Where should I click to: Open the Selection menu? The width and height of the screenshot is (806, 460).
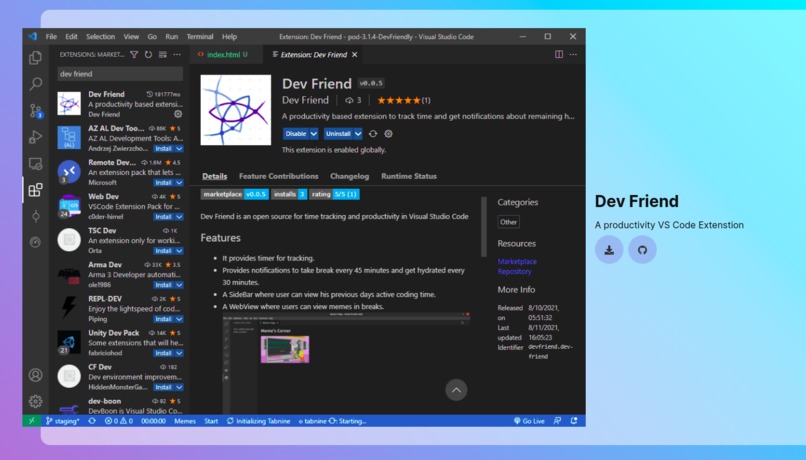(100, 36)
